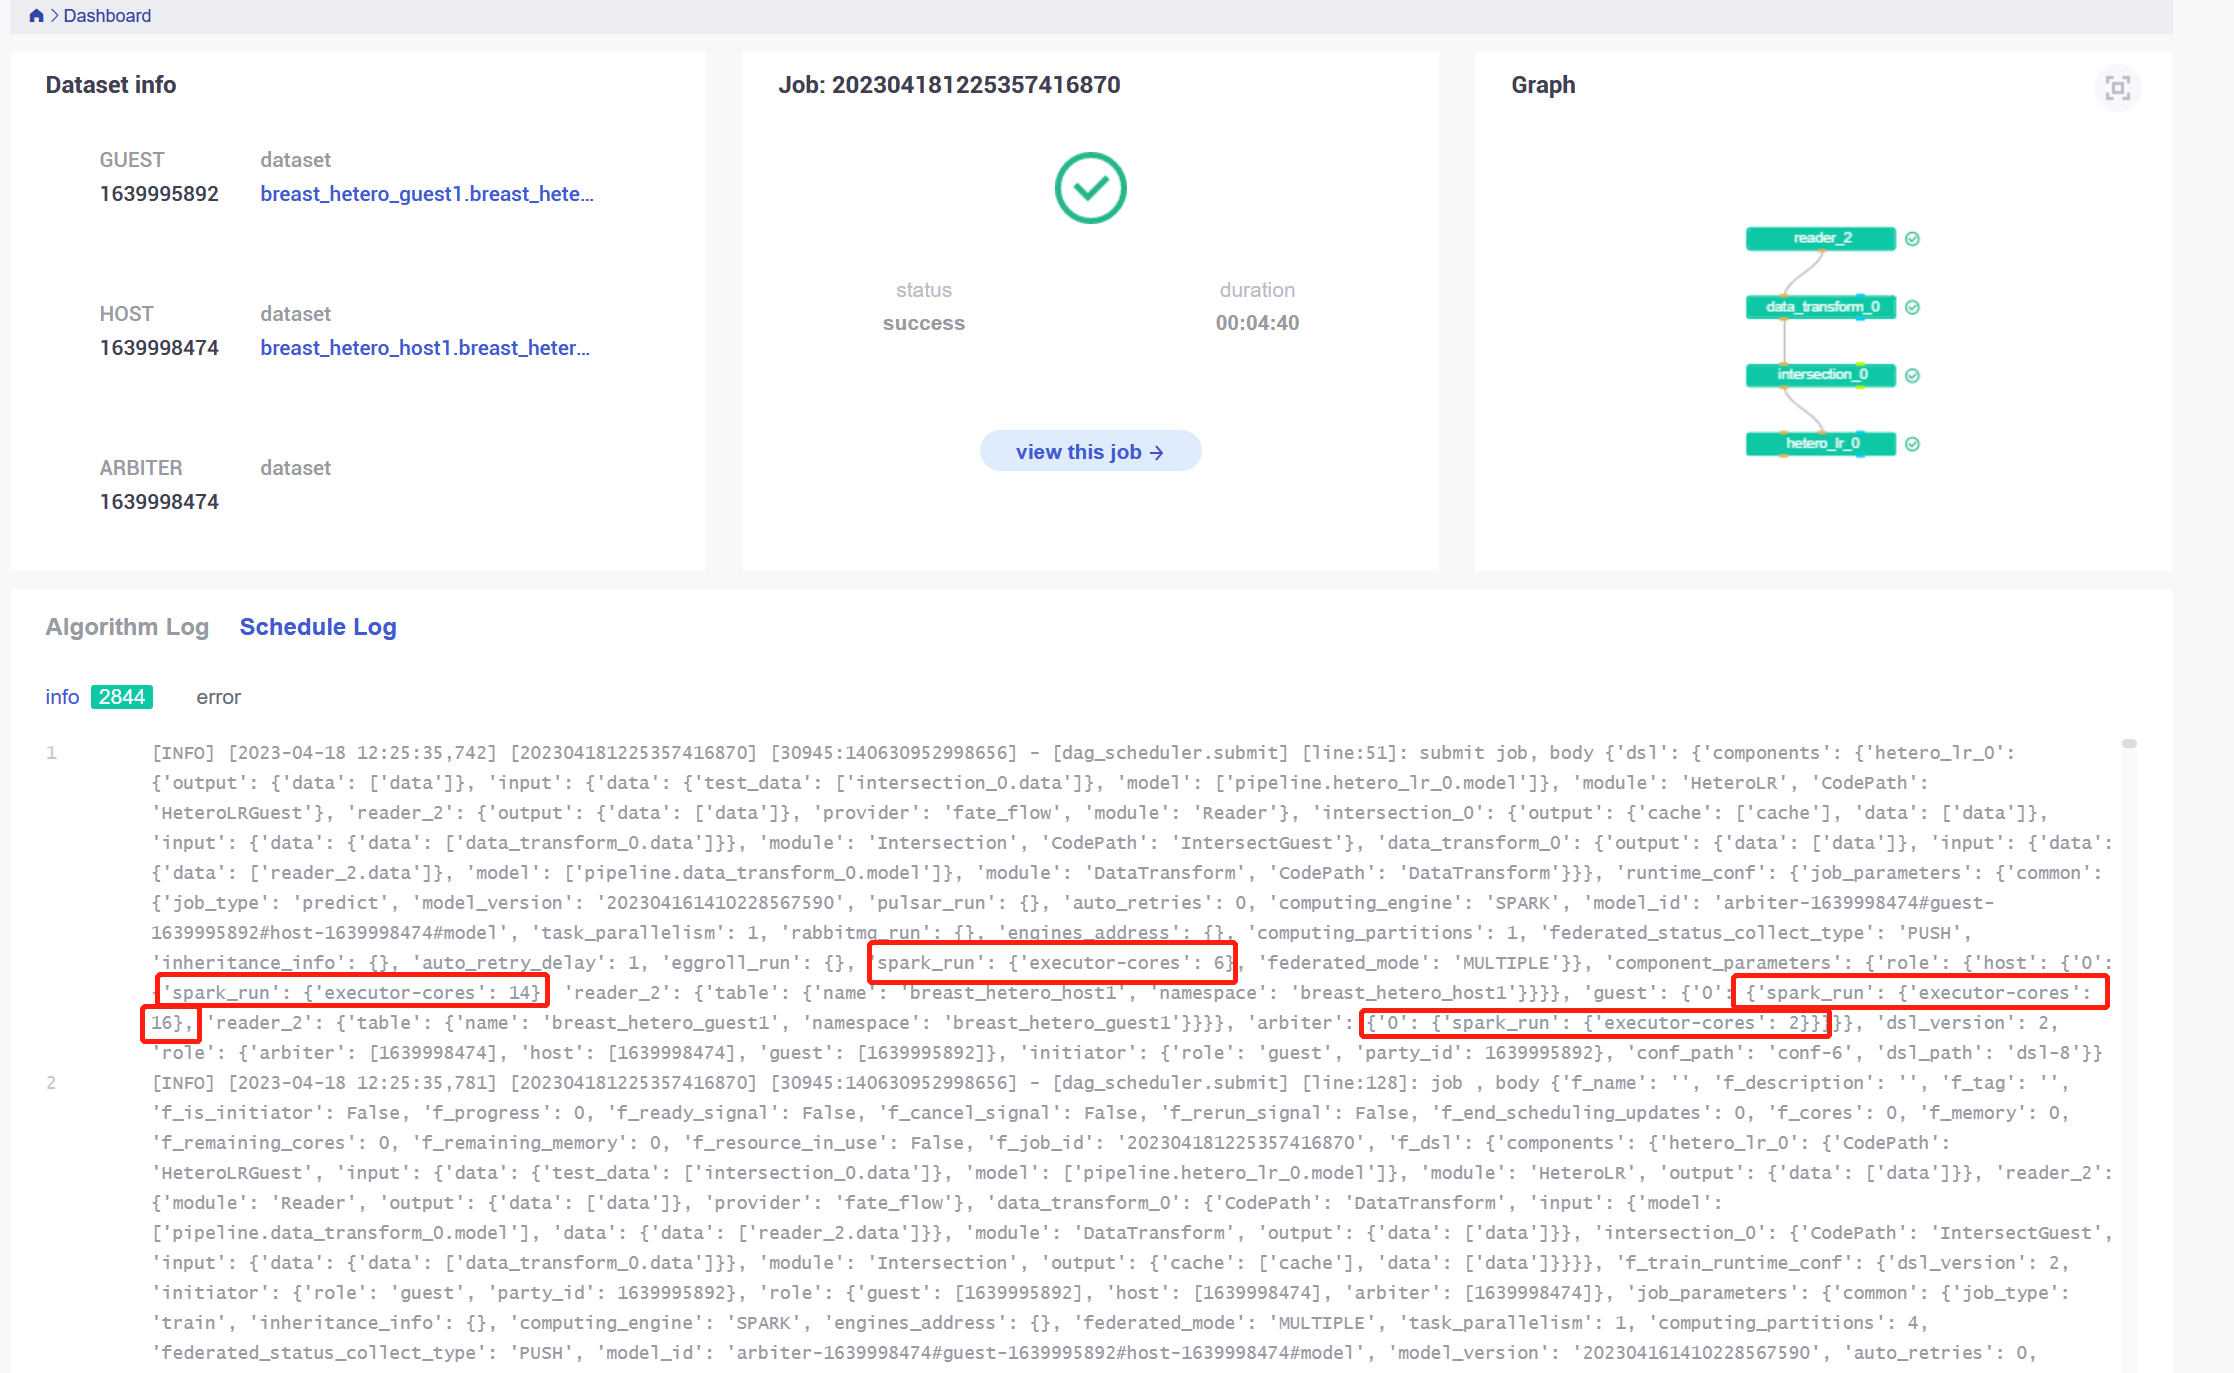Filter log entries by info level

[x=62, y=697]
